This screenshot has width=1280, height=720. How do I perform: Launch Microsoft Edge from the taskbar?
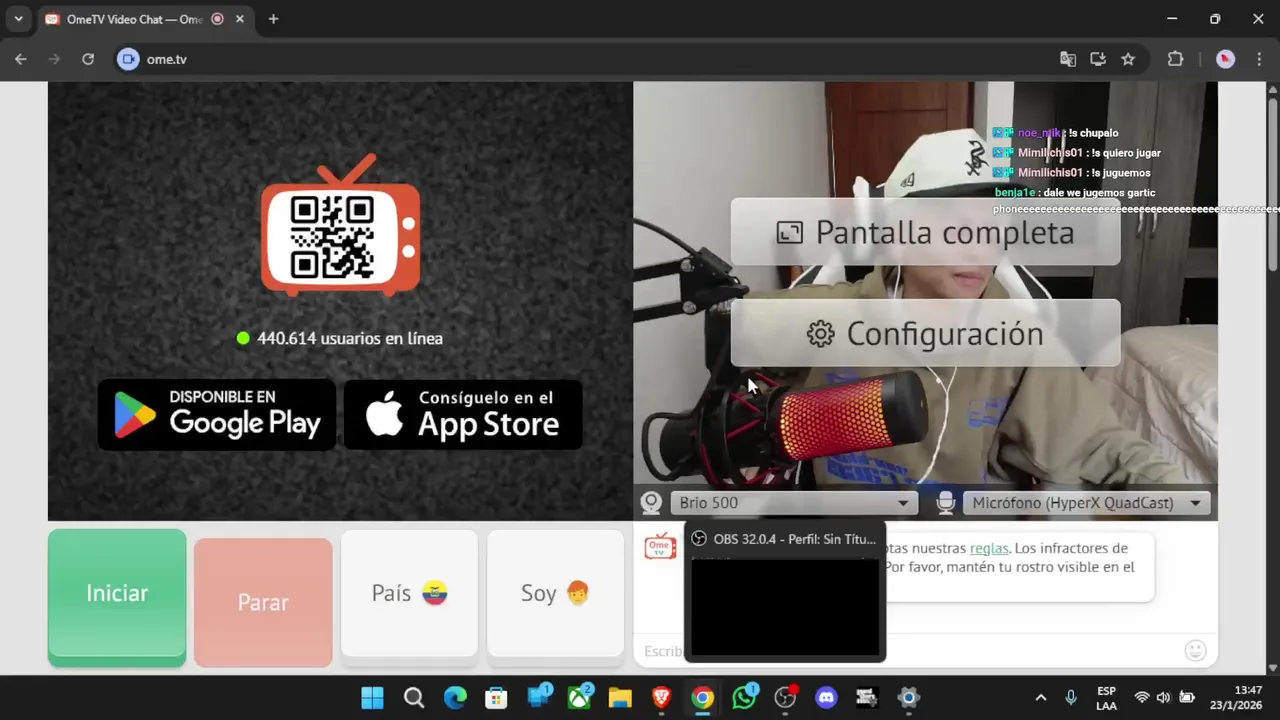click(455, 698)
